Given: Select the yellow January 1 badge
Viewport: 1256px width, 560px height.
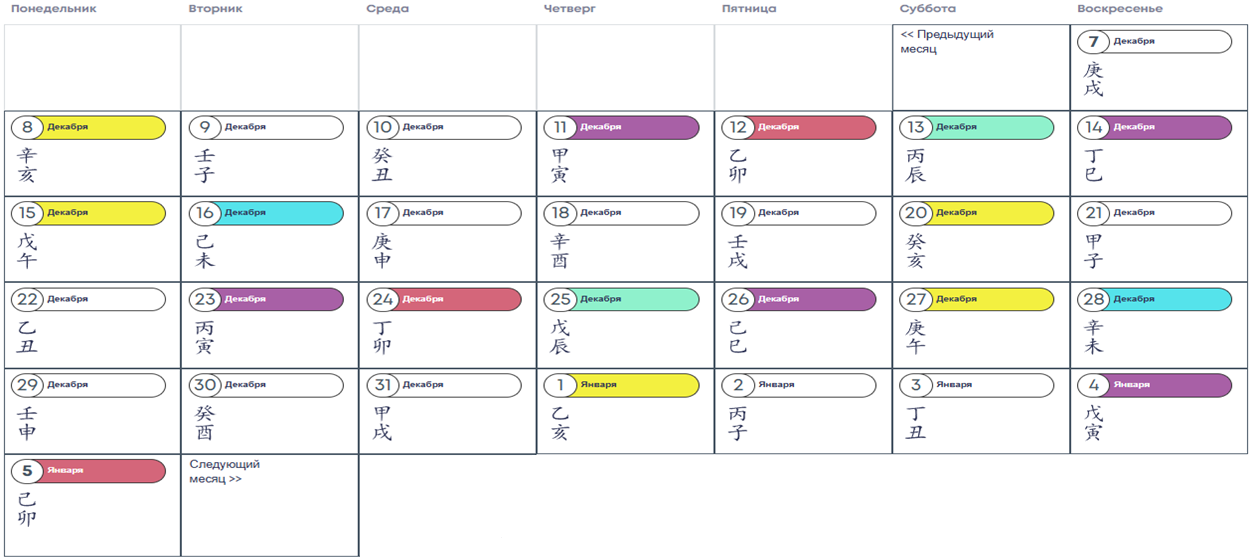Looking at the screenshot, I should coord(621,385).
